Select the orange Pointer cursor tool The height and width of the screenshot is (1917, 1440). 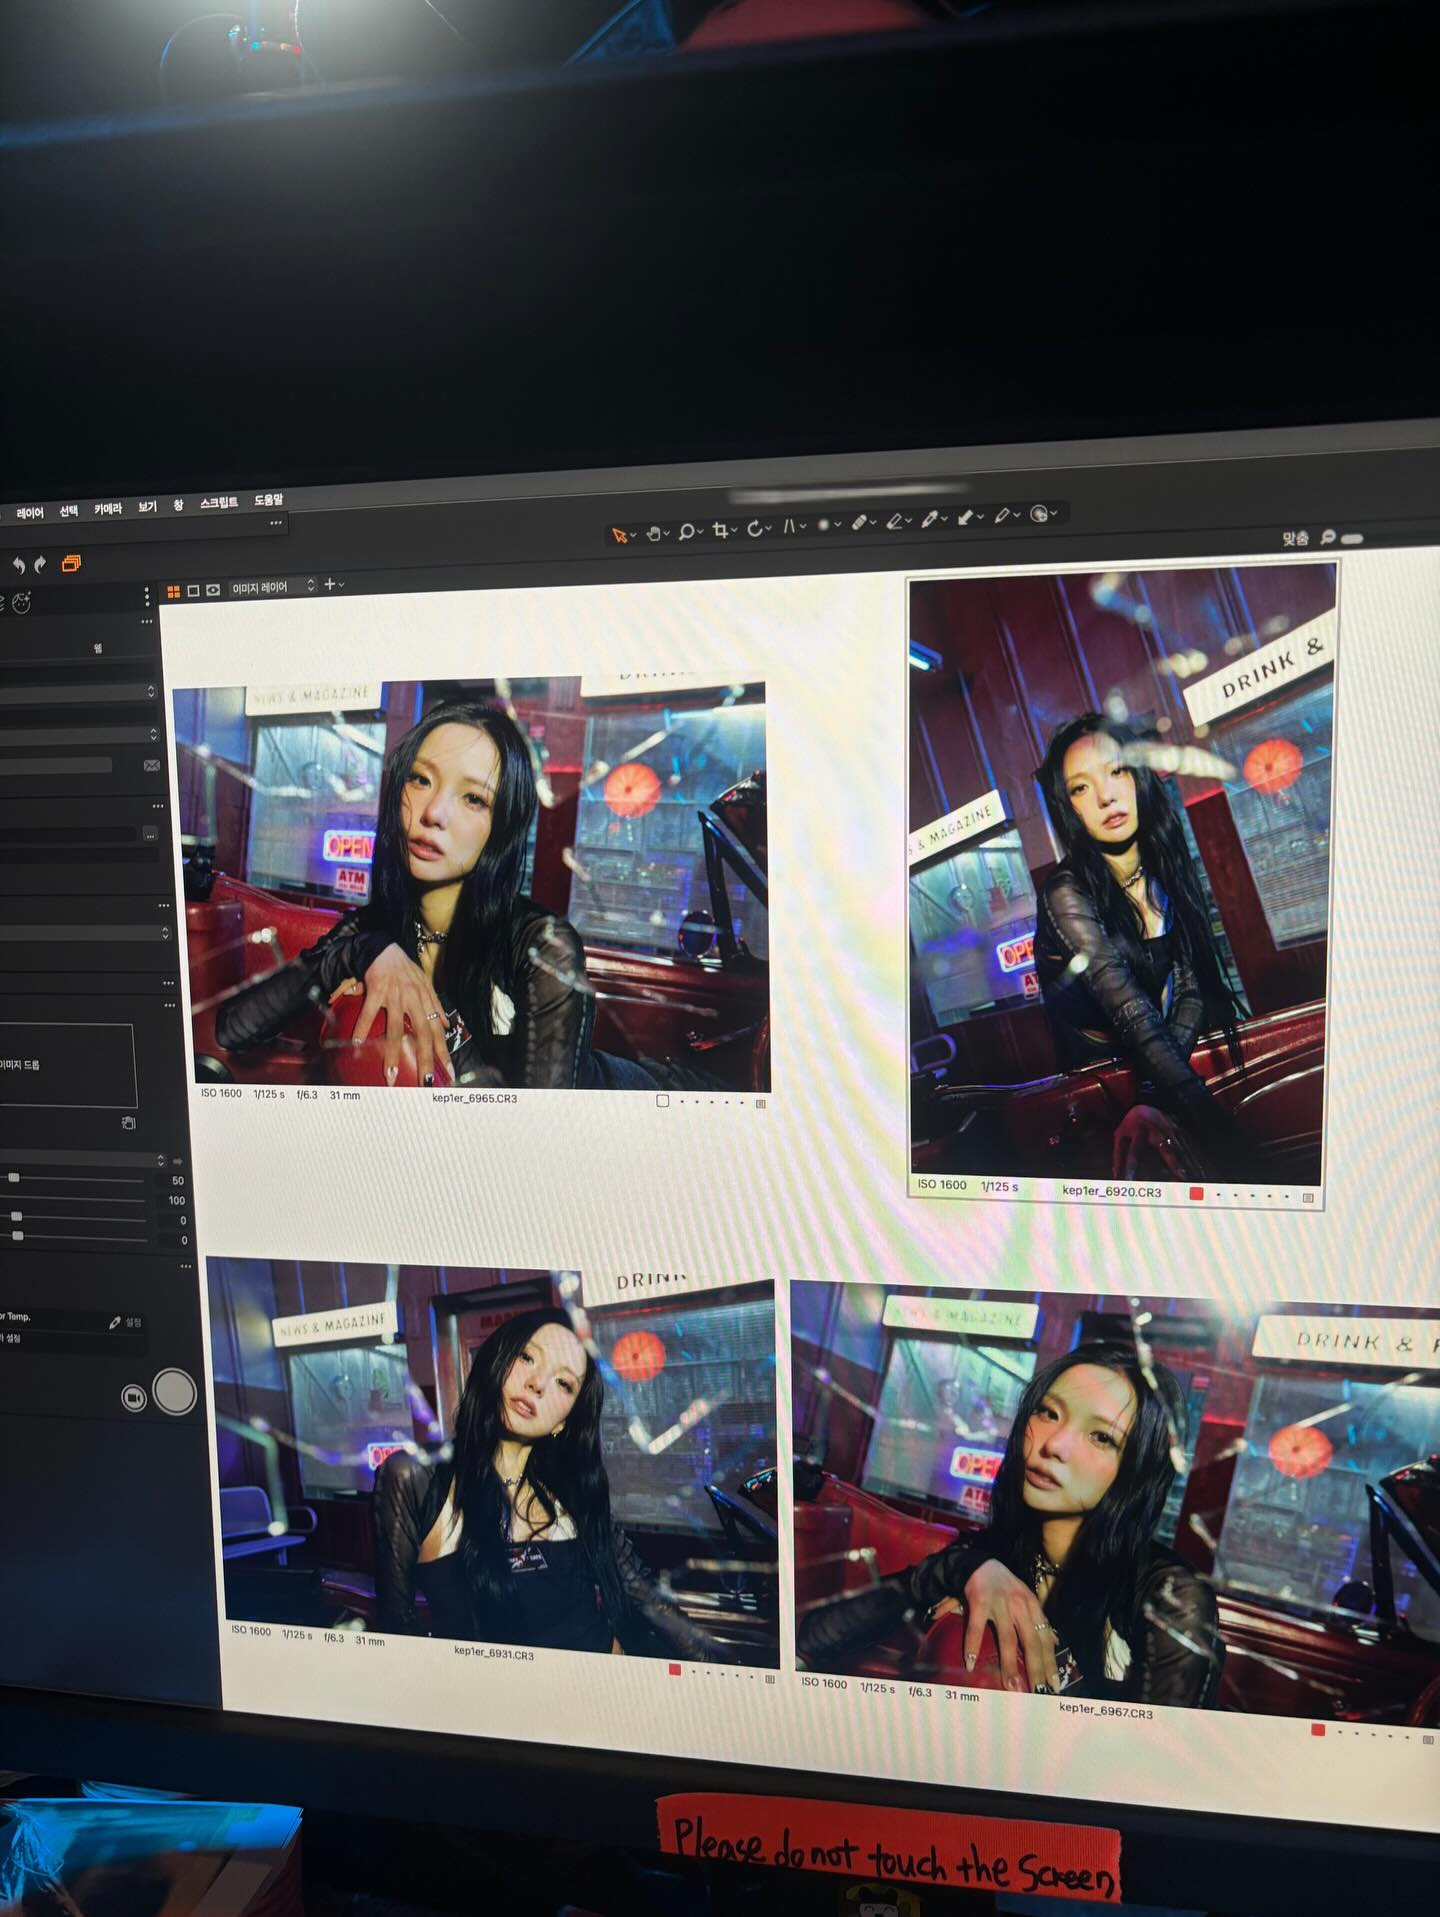click(619, 535)
